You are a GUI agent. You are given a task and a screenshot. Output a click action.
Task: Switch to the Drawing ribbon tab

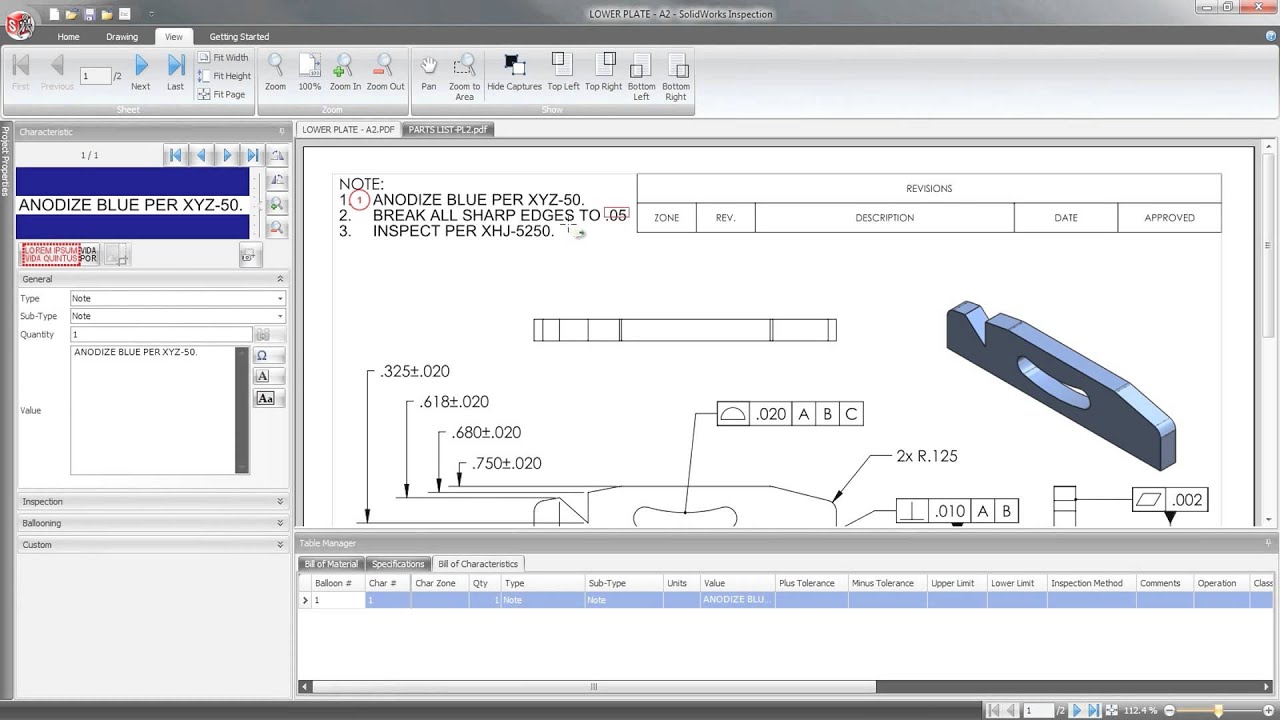[x=122, y=37]
